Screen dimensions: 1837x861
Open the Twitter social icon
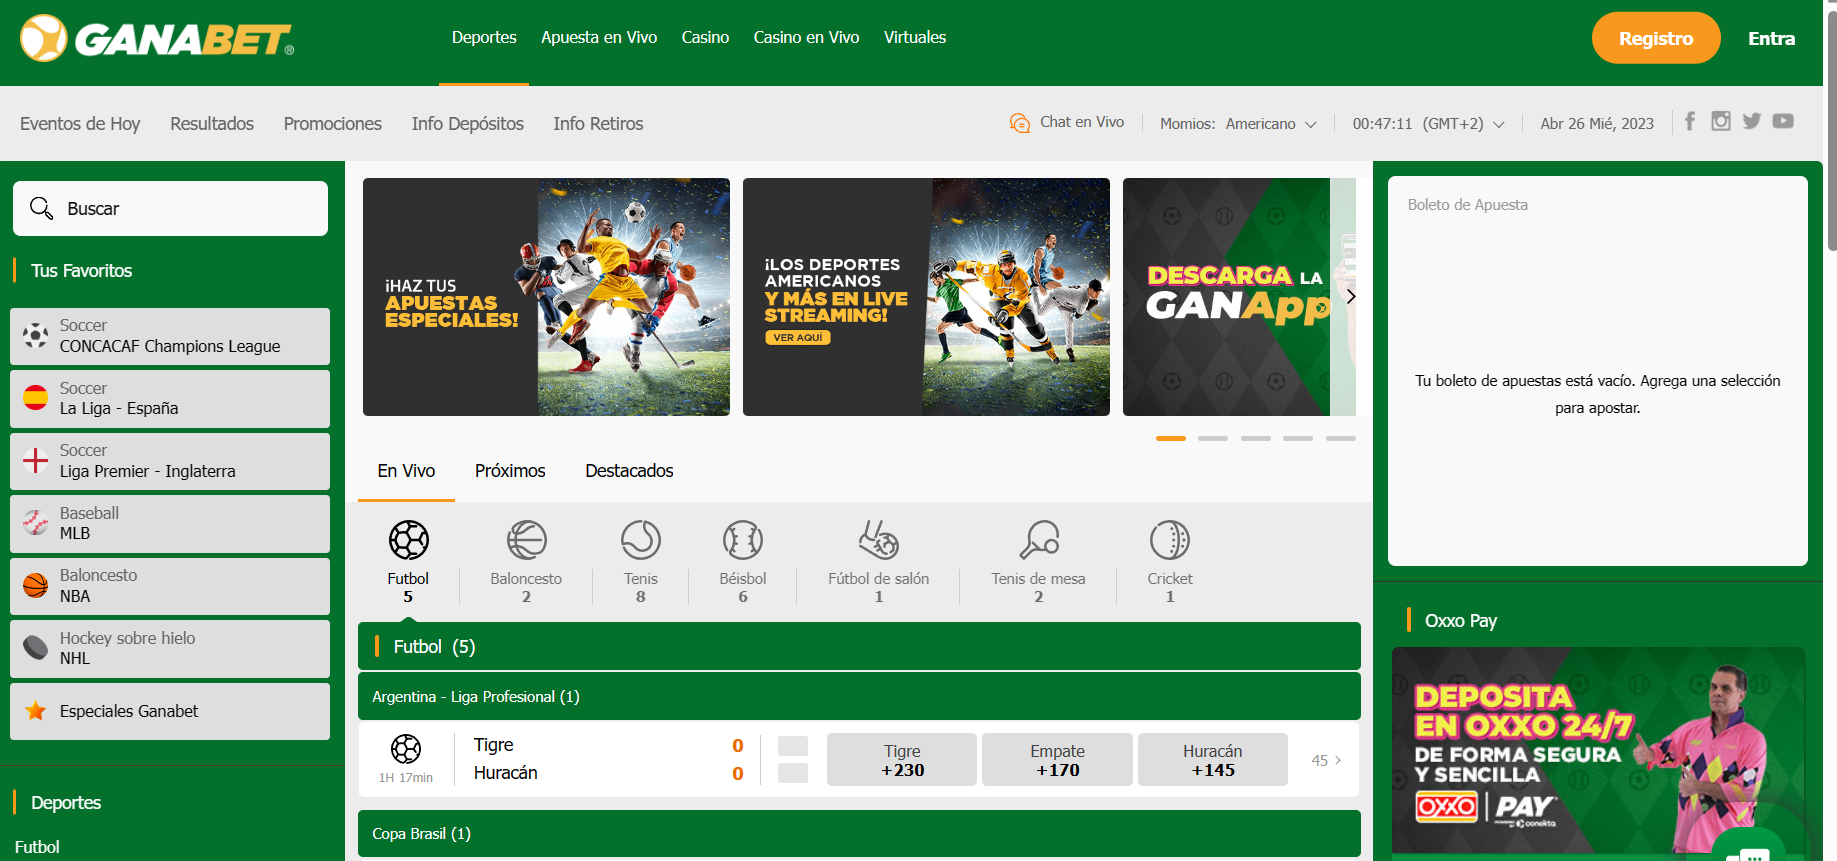[x=1752, y=121]
